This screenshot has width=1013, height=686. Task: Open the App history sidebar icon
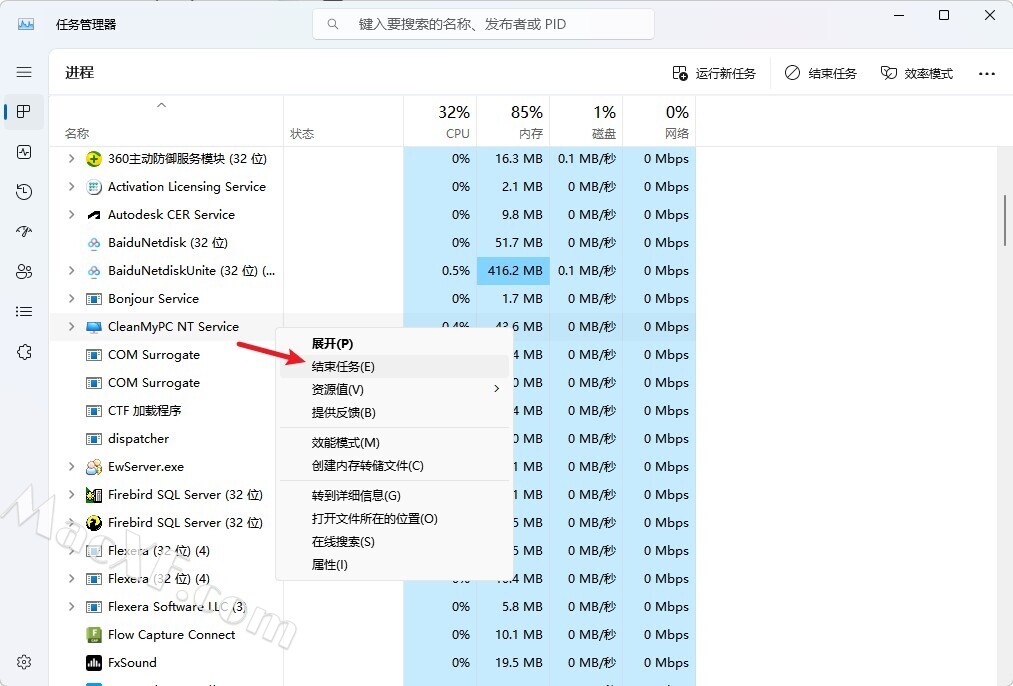(24, 192)
